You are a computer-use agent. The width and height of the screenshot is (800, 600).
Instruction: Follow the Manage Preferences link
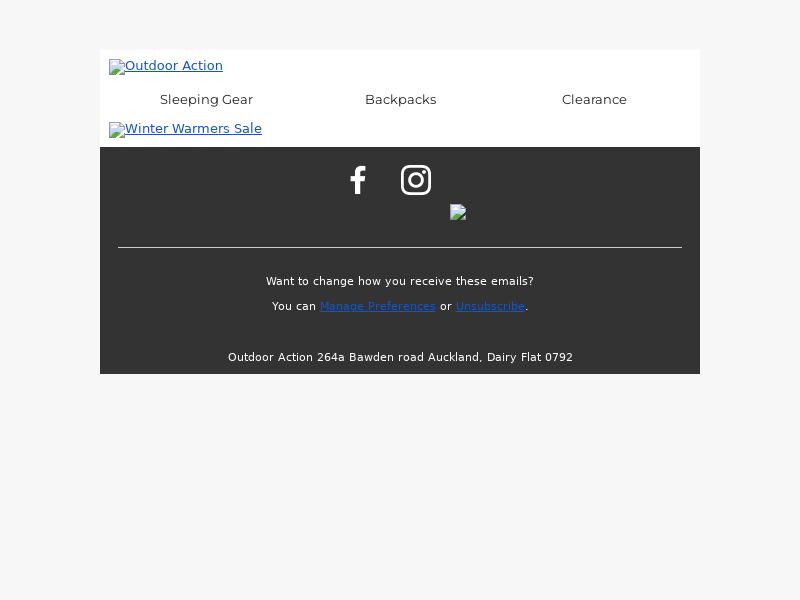378,306
